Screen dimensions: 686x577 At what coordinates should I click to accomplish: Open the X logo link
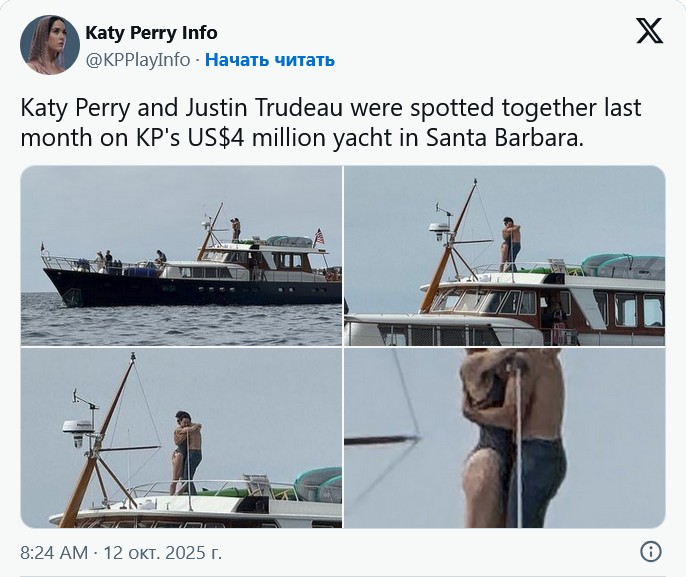click(x=649, y=32)
